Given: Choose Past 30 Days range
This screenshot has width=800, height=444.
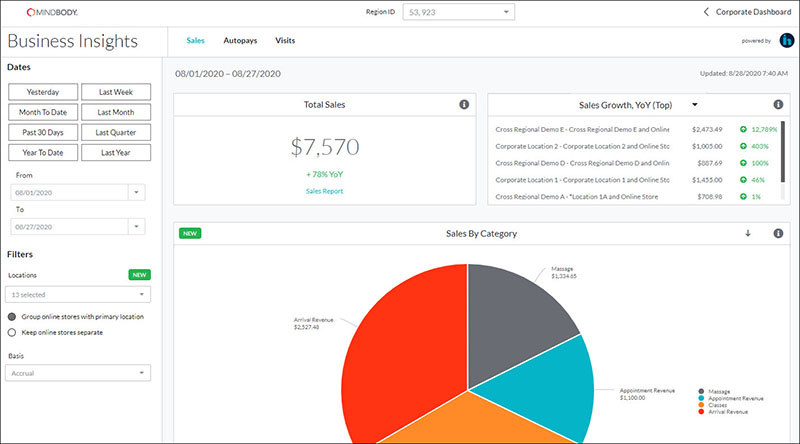Looking at the screenshot, I should click(x=43, y=132).
